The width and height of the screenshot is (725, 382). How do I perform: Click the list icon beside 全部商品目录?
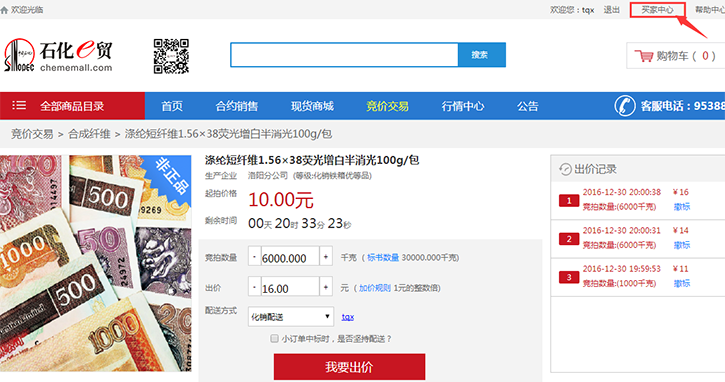coord(19,105)
